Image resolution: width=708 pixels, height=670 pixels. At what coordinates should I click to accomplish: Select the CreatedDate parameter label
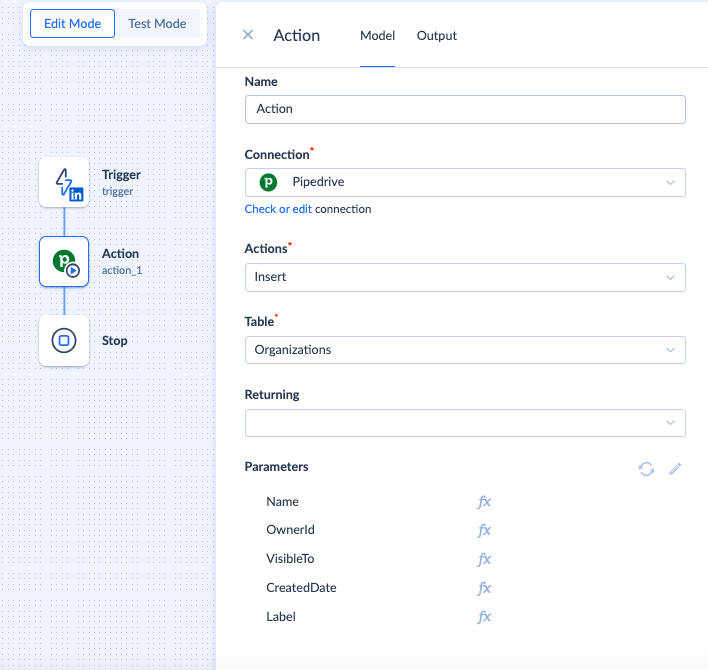(301, 587)
